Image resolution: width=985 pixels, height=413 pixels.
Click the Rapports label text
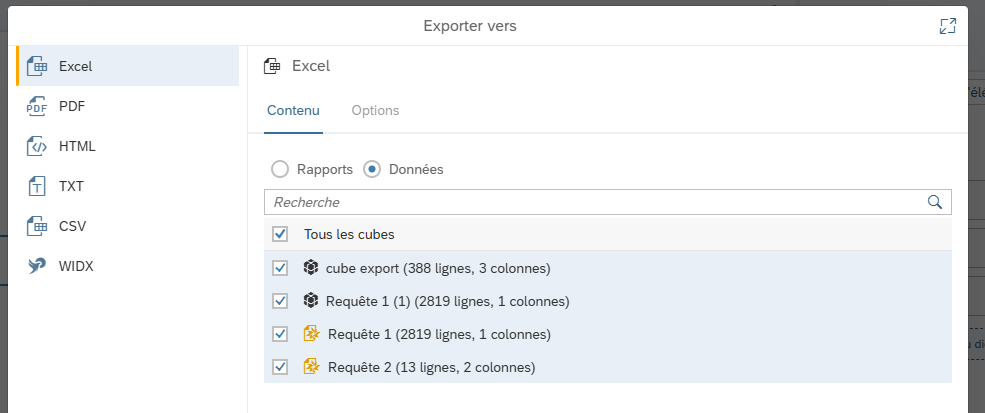click(x=325, y=169)
